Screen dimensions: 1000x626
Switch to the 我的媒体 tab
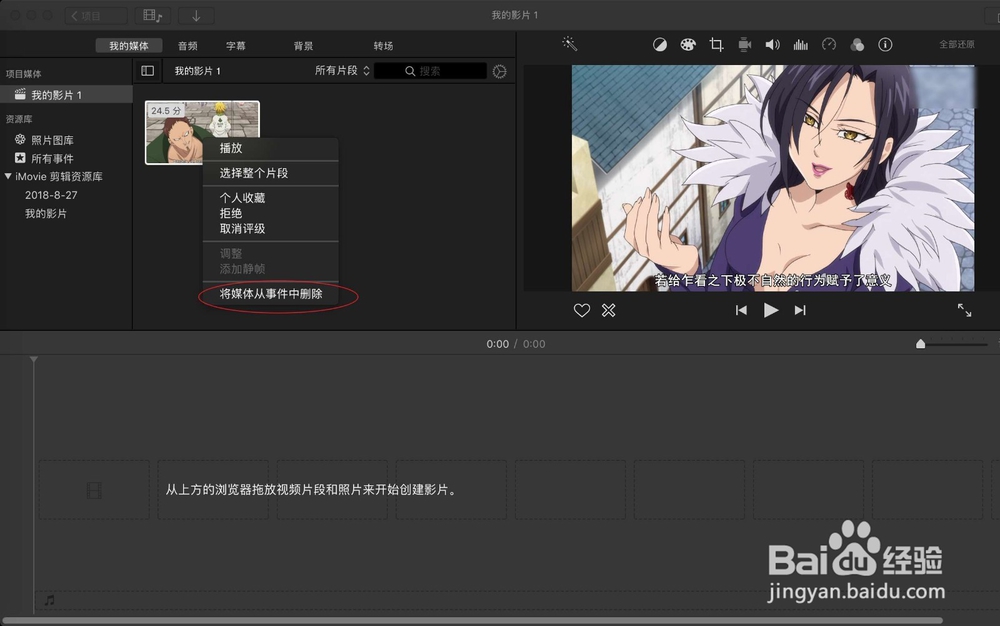129,46
